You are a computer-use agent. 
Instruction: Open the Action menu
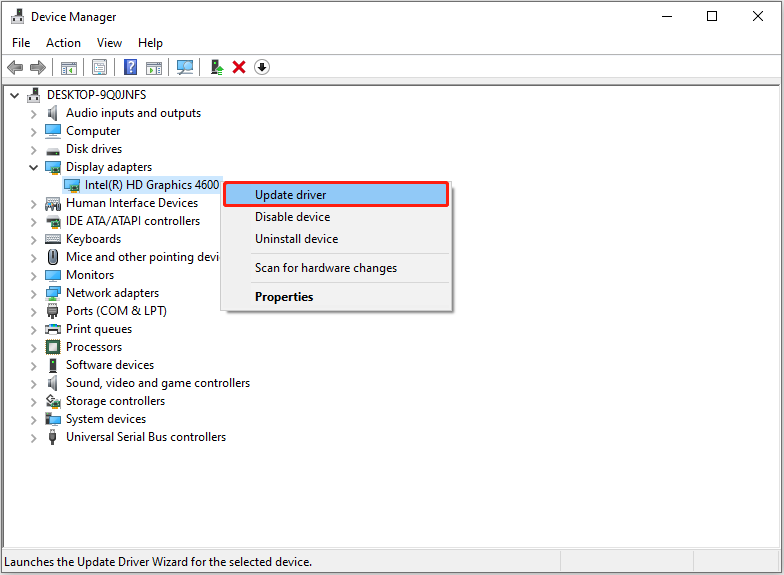pos(64,43)
